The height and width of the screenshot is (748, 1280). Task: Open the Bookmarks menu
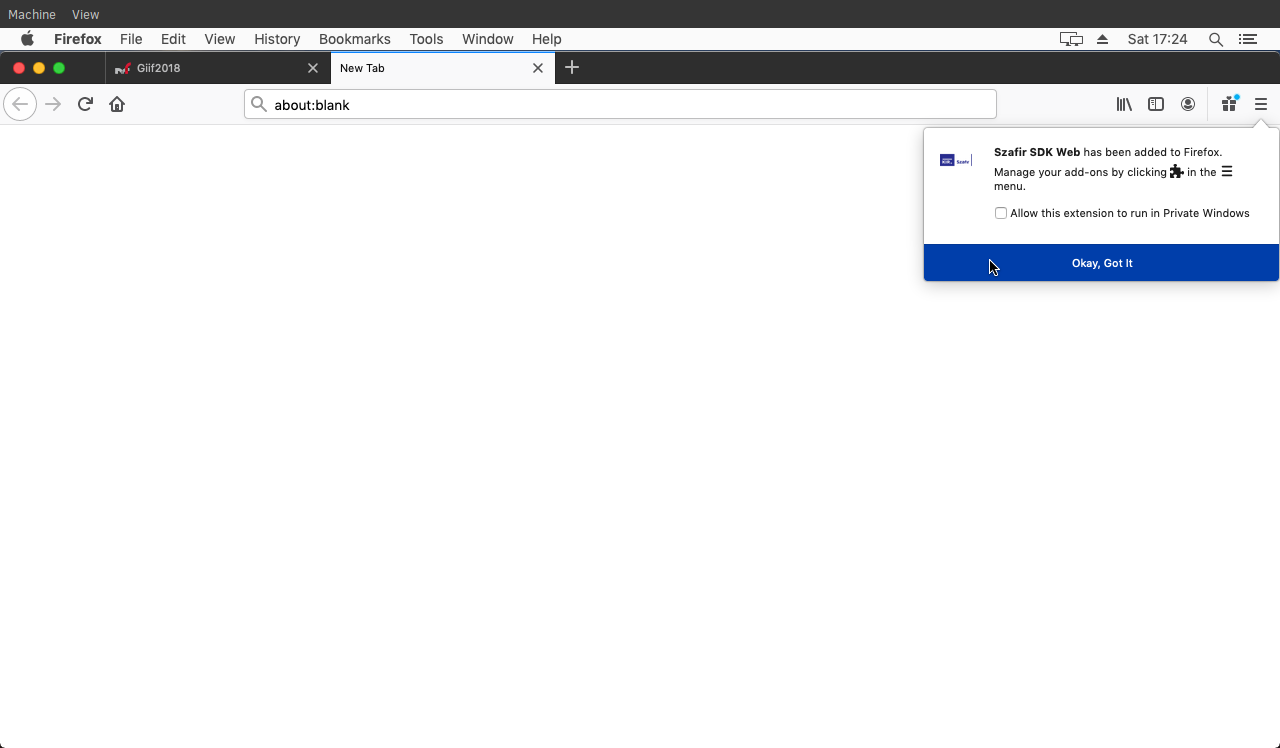[354, 39]
